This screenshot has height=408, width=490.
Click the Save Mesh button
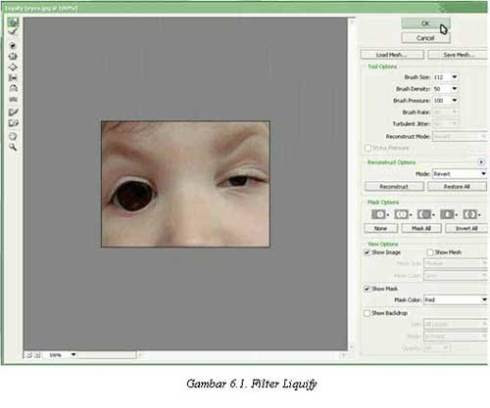click(x=458, y=55)
